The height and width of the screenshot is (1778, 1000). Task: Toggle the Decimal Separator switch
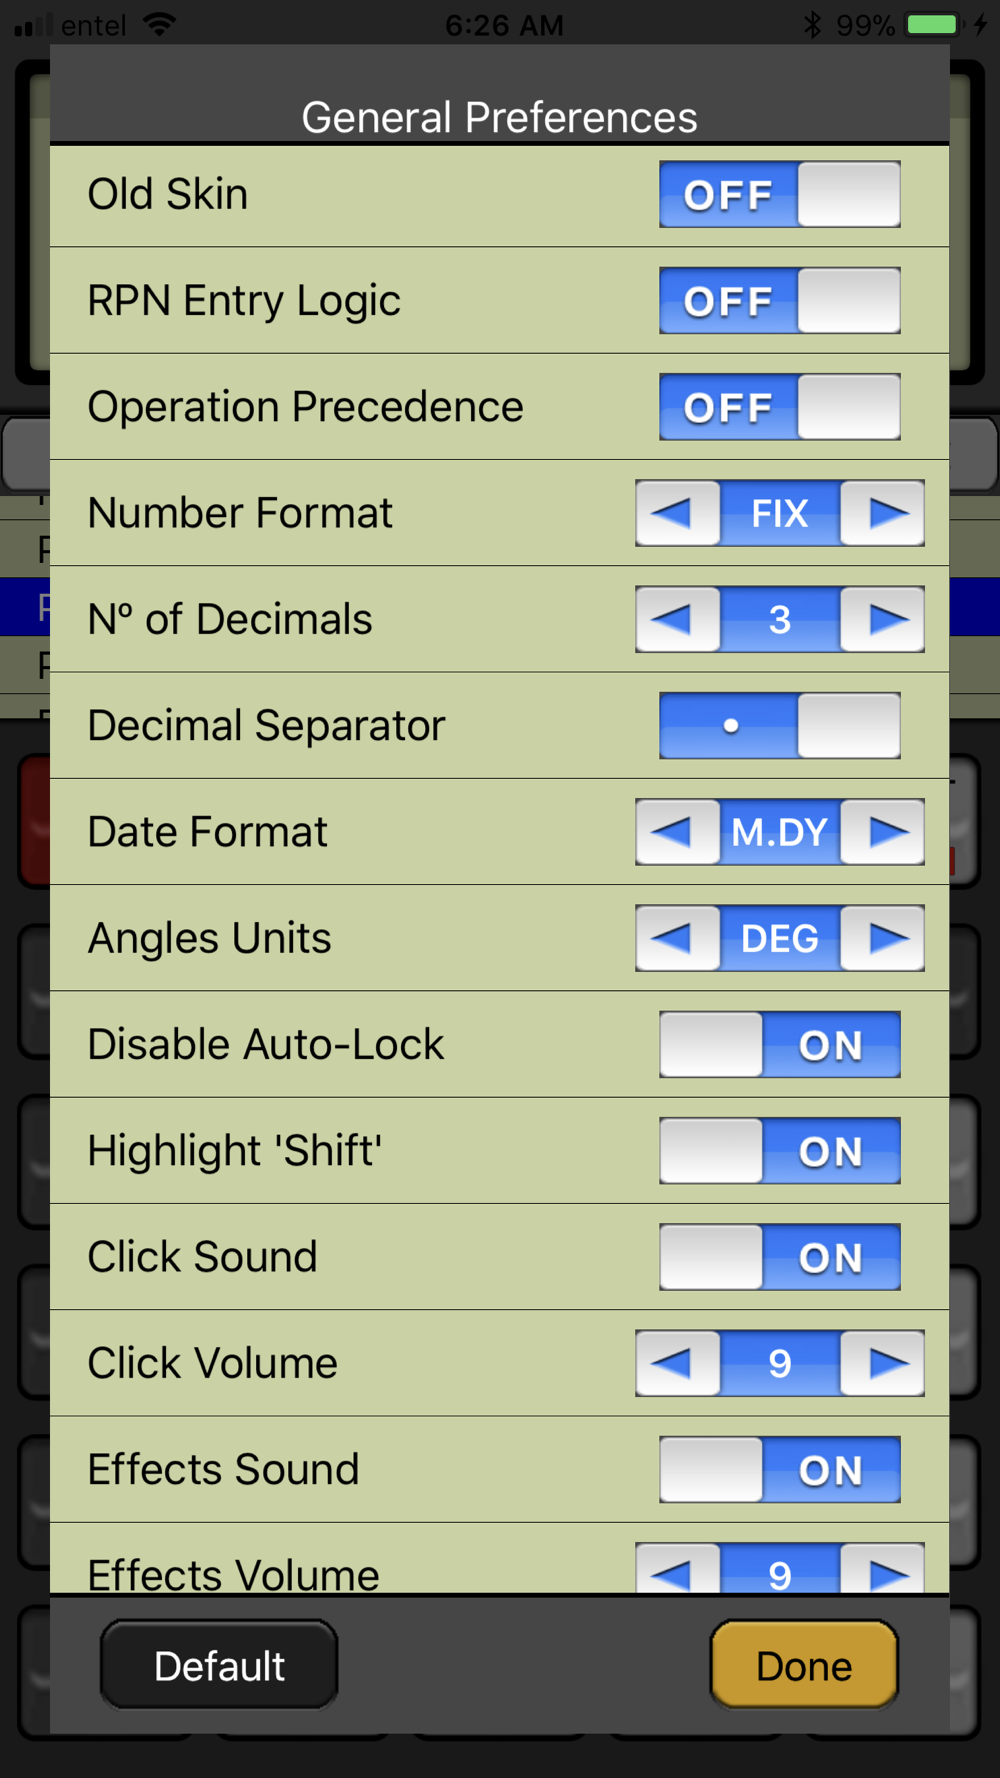click(780, 725)
